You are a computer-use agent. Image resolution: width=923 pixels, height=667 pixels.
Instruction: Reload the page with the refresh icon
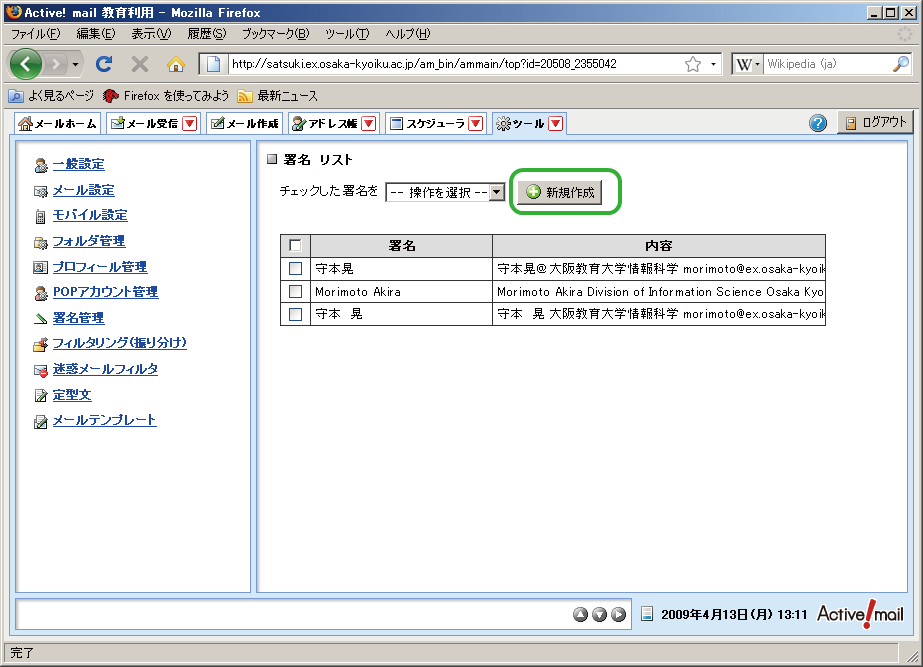click(103, 64)
